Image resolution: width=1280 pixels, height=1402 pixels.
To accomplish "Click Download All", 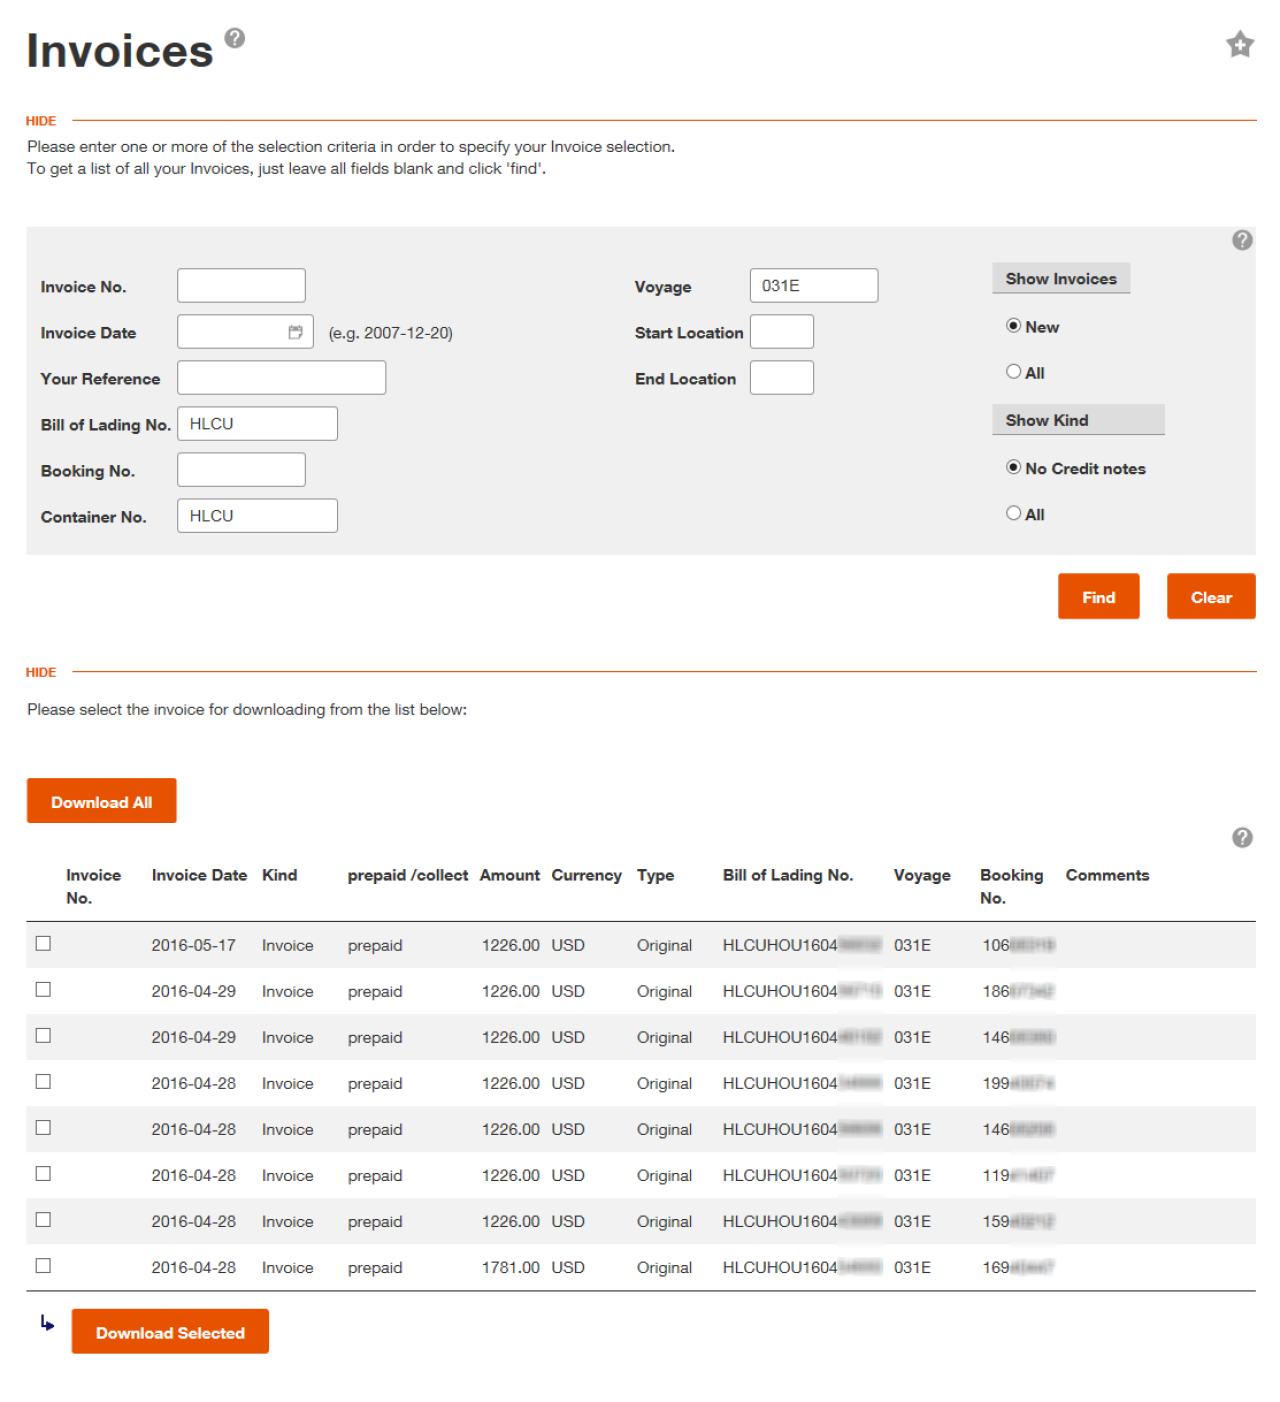I will 101,800.
